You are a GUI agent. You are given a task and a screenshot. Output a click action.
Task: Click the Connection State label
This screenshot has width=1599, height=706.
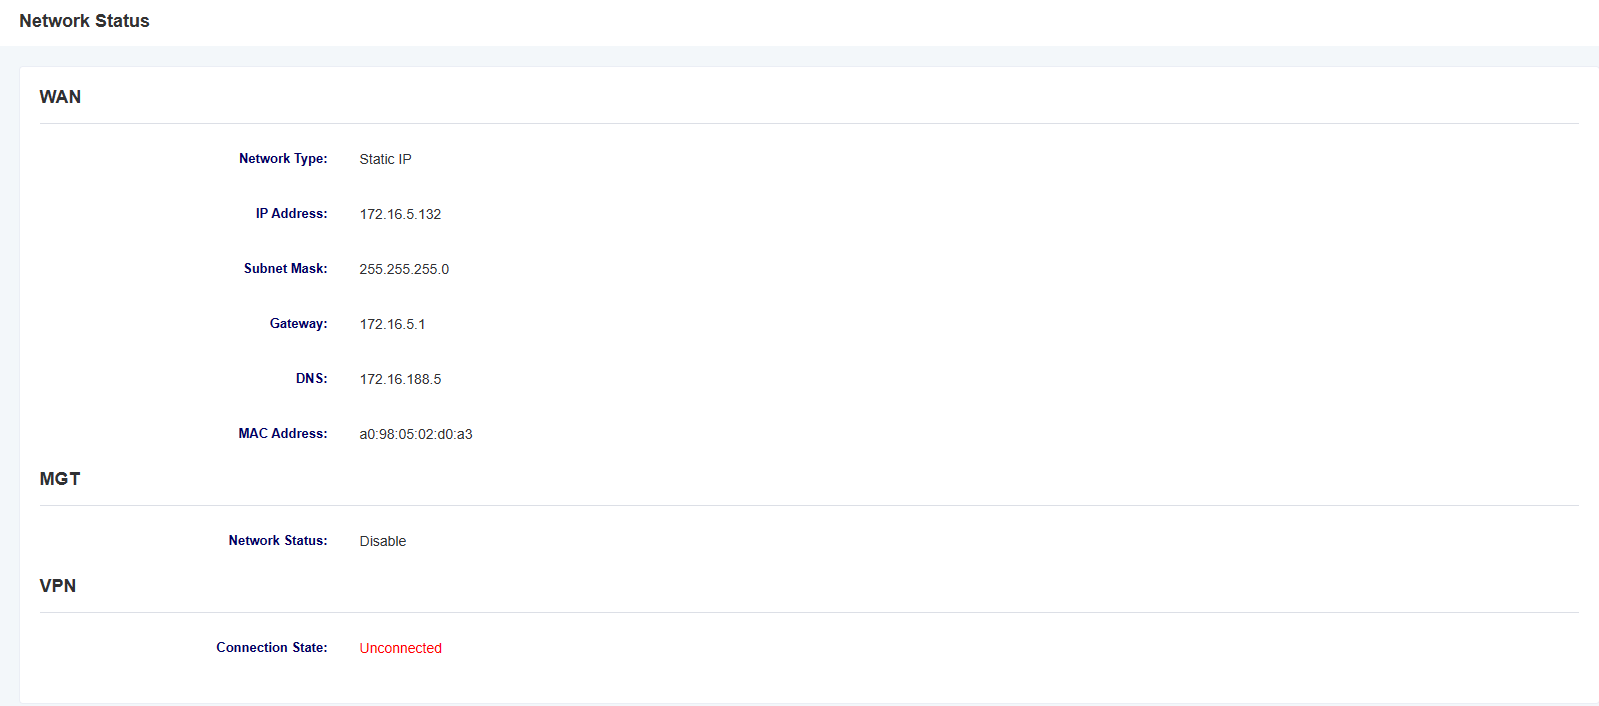[x=272, y=648]
